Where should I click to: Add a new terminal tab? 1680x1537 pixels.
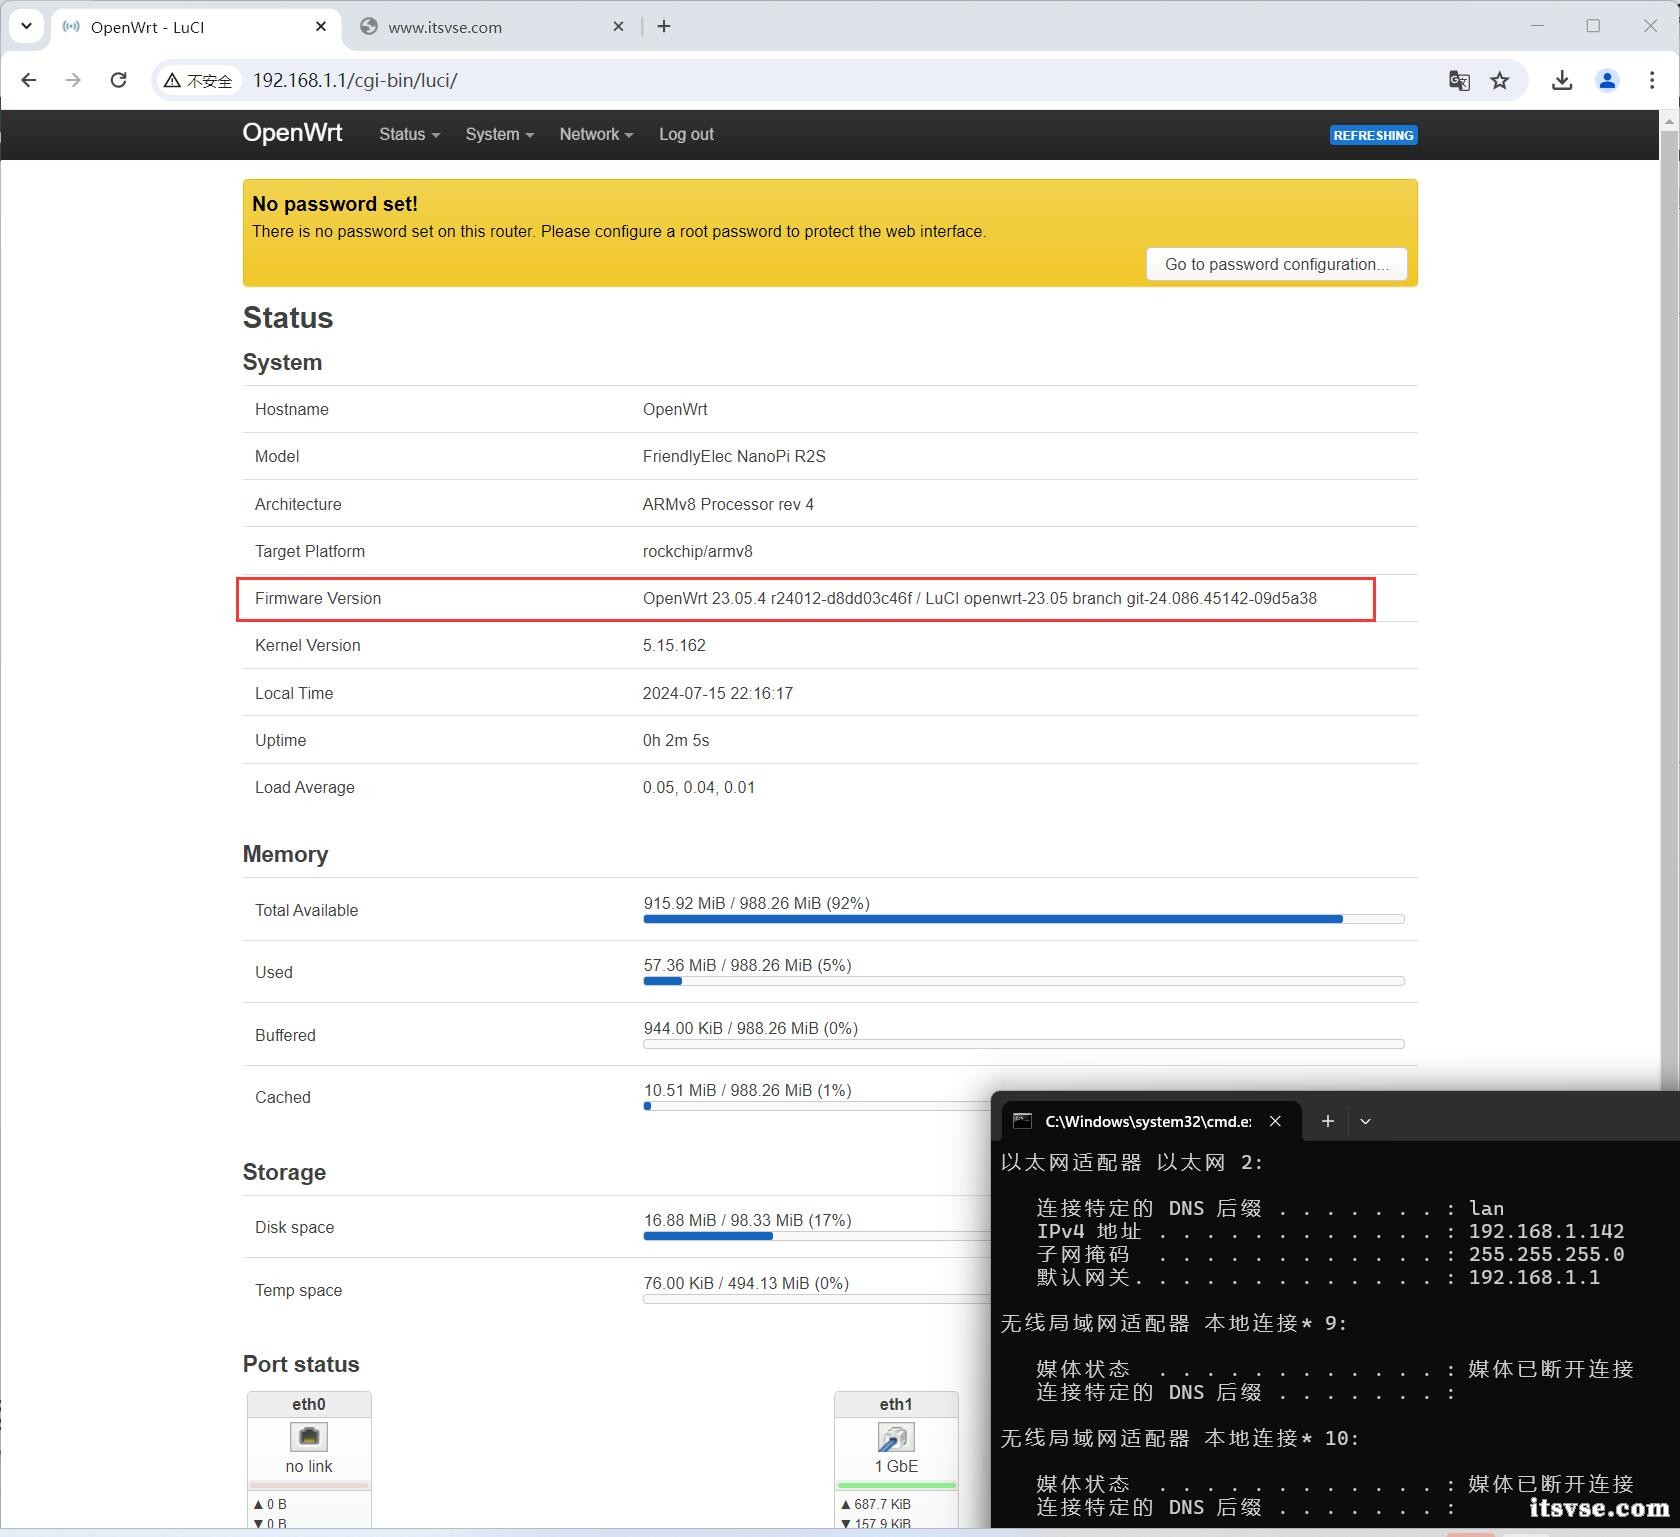(x=1328, y=1121)
